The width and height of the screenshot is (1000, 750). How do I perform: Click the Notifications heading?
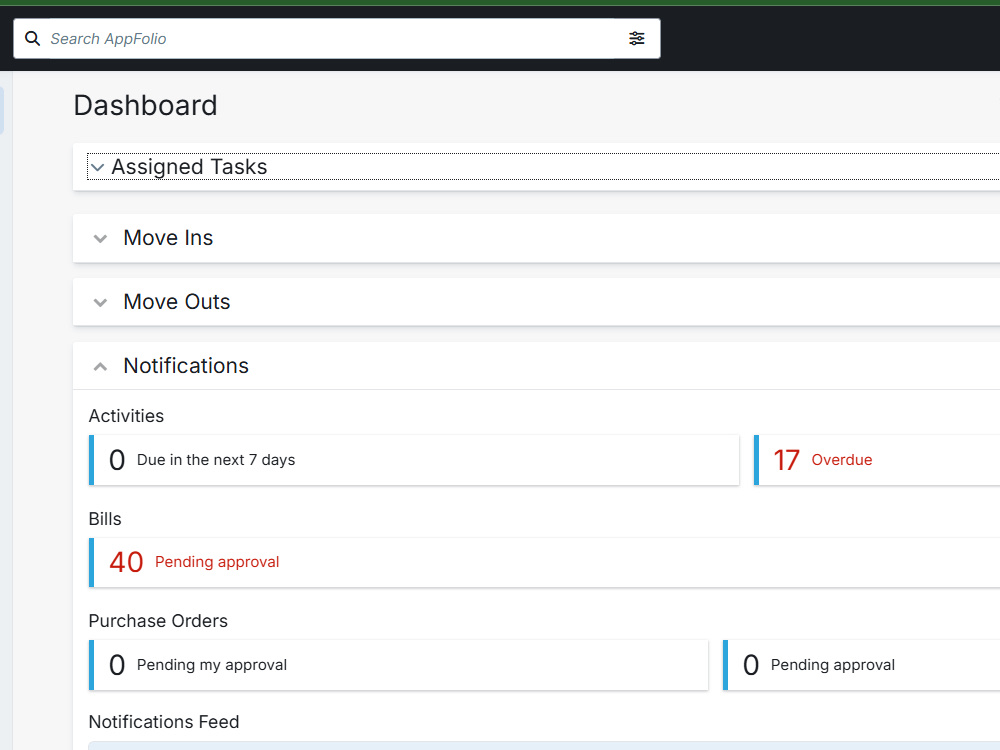(x=186, y=365)
